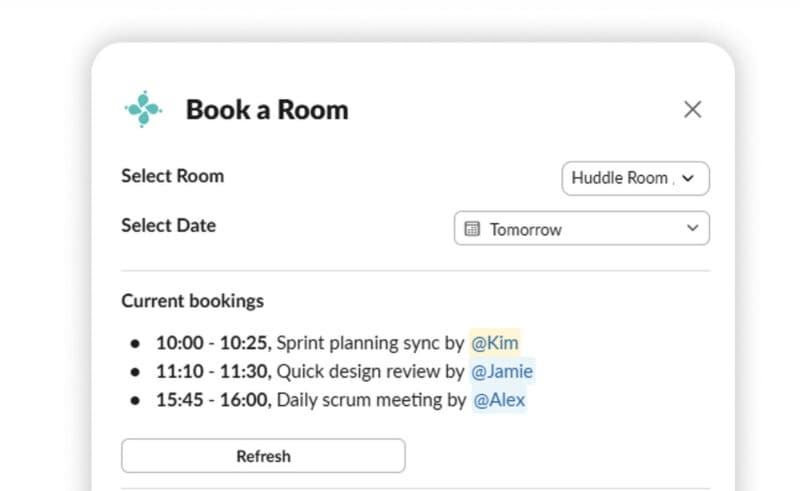Click the Huddle Room dropdown chevron

(x=688, y=178)
